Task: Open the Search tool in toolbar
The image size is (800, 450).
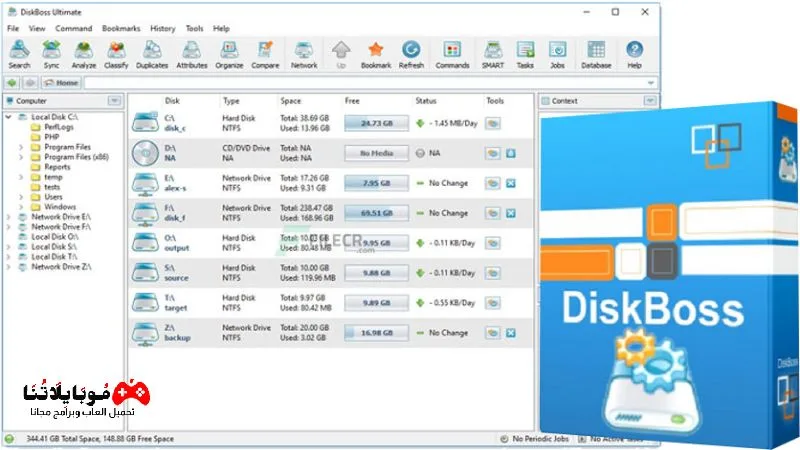Action: tap(19, 55)
